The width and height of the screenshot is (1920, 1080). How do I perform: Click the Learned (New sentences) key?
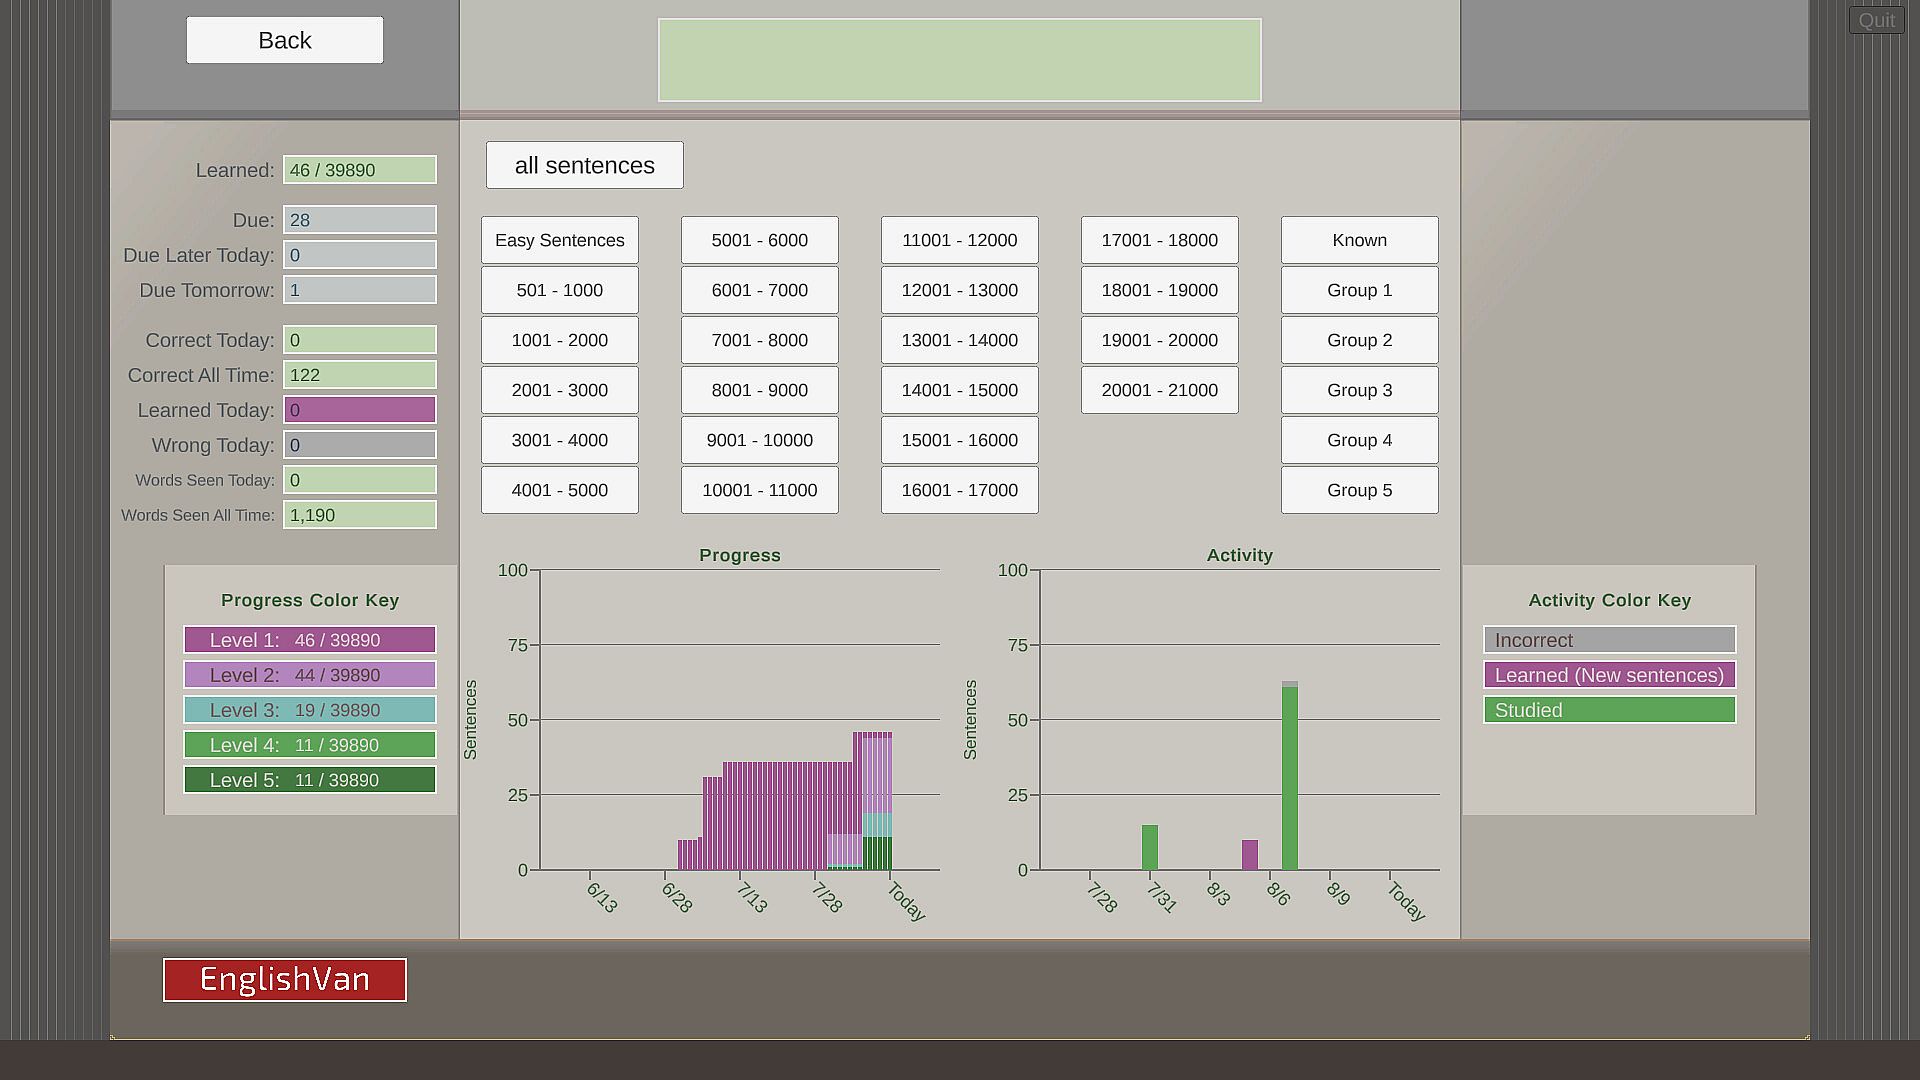click(1608, 675)
